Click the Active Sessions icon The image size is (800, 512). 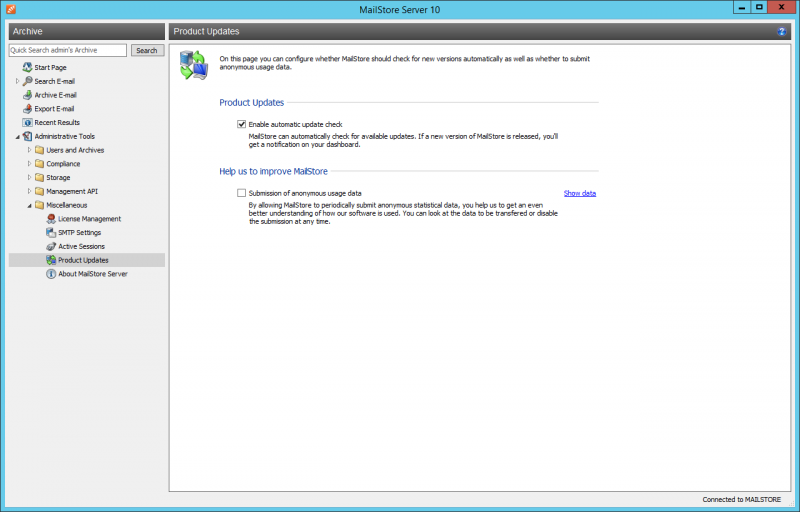pyautogui.click(x=50, y=246)
